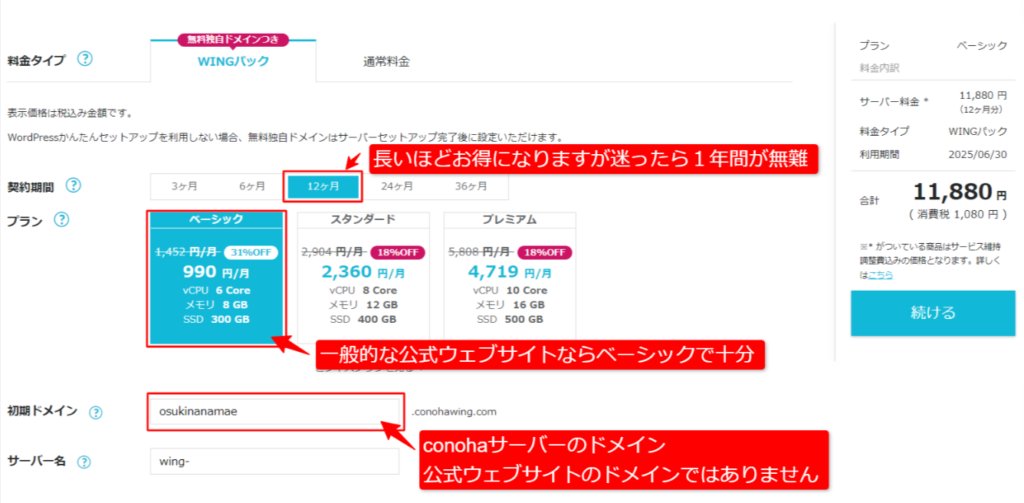Click the struck-through 2,904 円/月 price
This screenshot has height=503, width=1024.
pyautogui.click(x=334, y=252)
